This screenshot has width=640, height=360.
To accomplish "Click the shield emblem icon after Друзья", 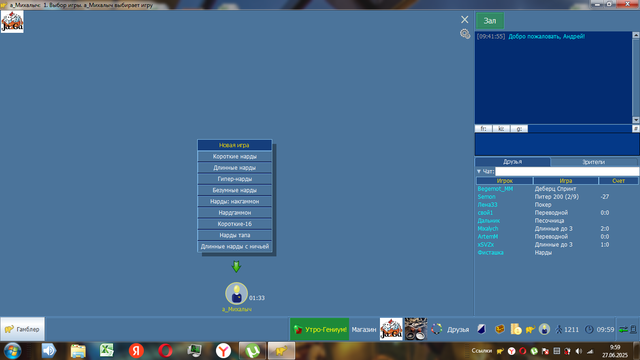I will pyautogui.click(x=482, y=329).
